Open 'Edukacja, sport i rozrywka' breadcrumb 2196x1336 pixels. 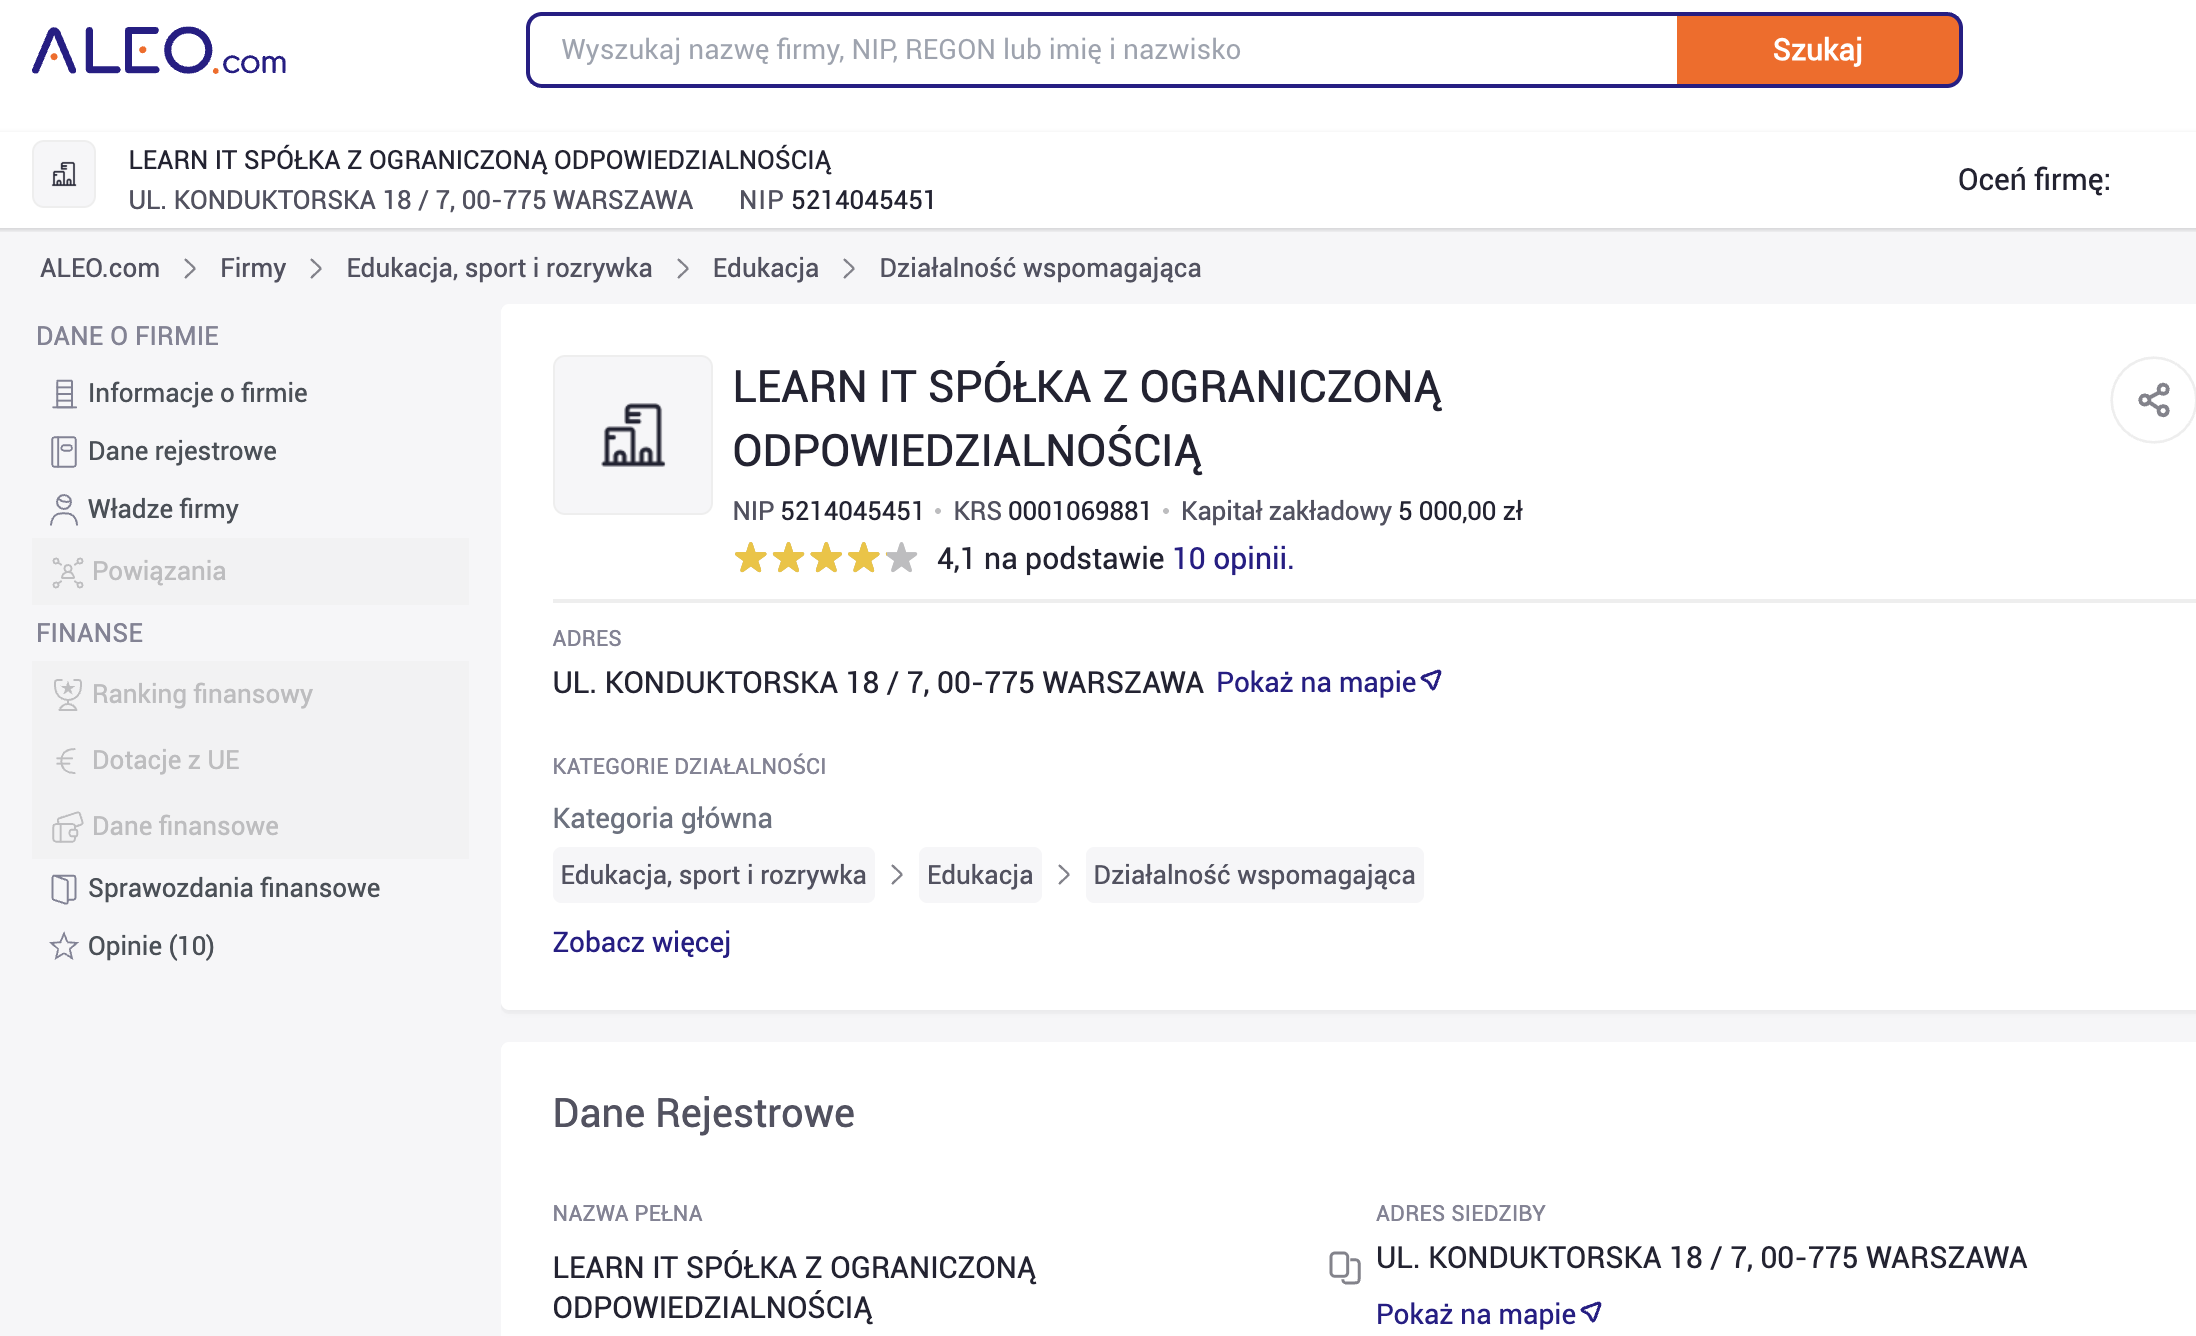point(499,268)
